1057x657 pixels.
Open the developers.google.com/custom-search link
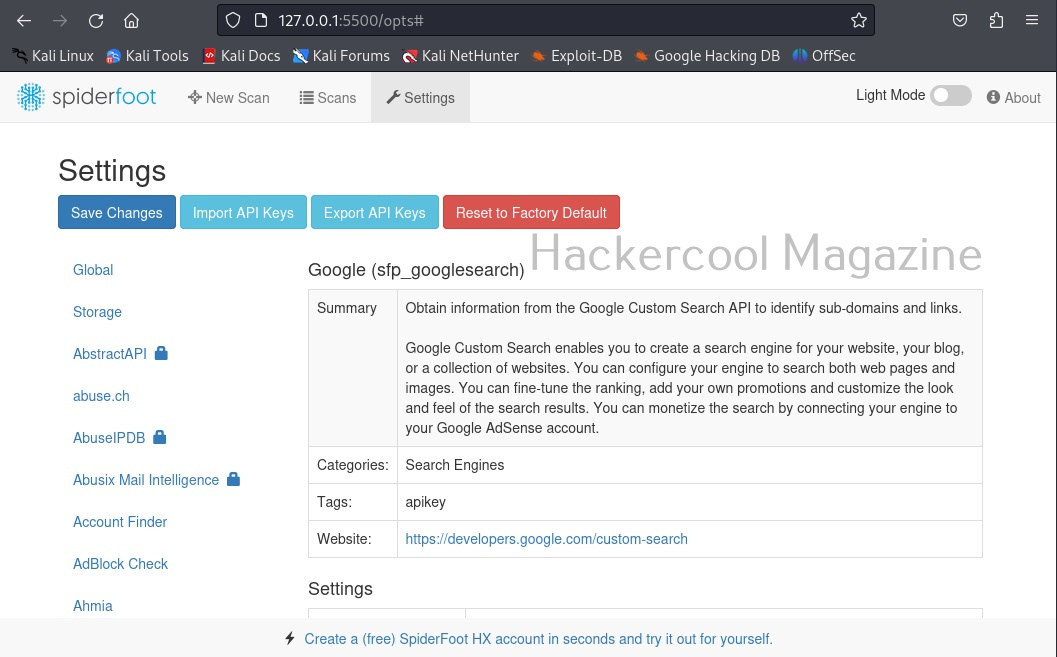click(x=546, y=539)
